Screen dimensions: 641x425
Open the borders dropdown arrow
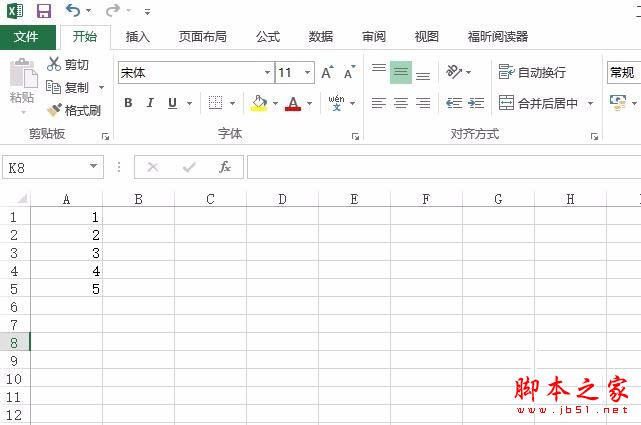(232, 103)
